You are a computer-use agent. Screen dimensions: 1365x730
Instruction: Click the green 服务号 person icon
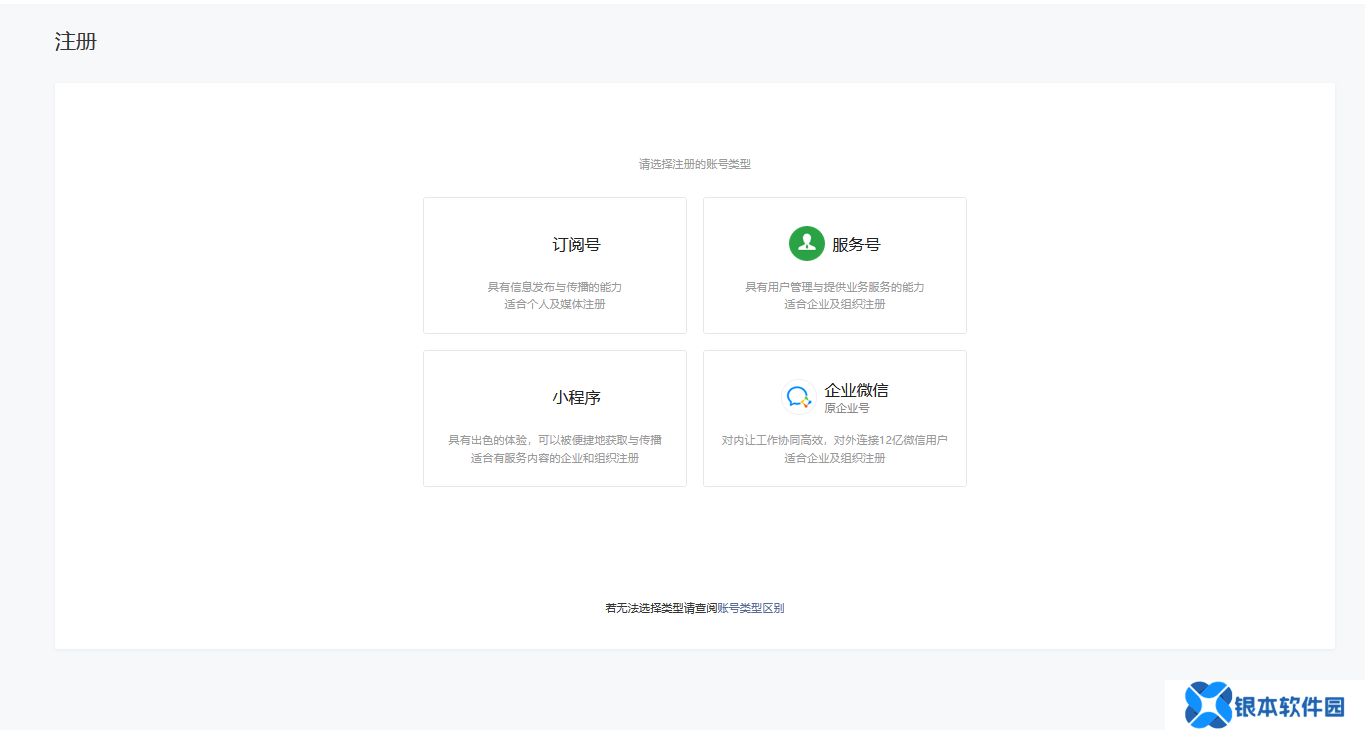pos(806,244)
